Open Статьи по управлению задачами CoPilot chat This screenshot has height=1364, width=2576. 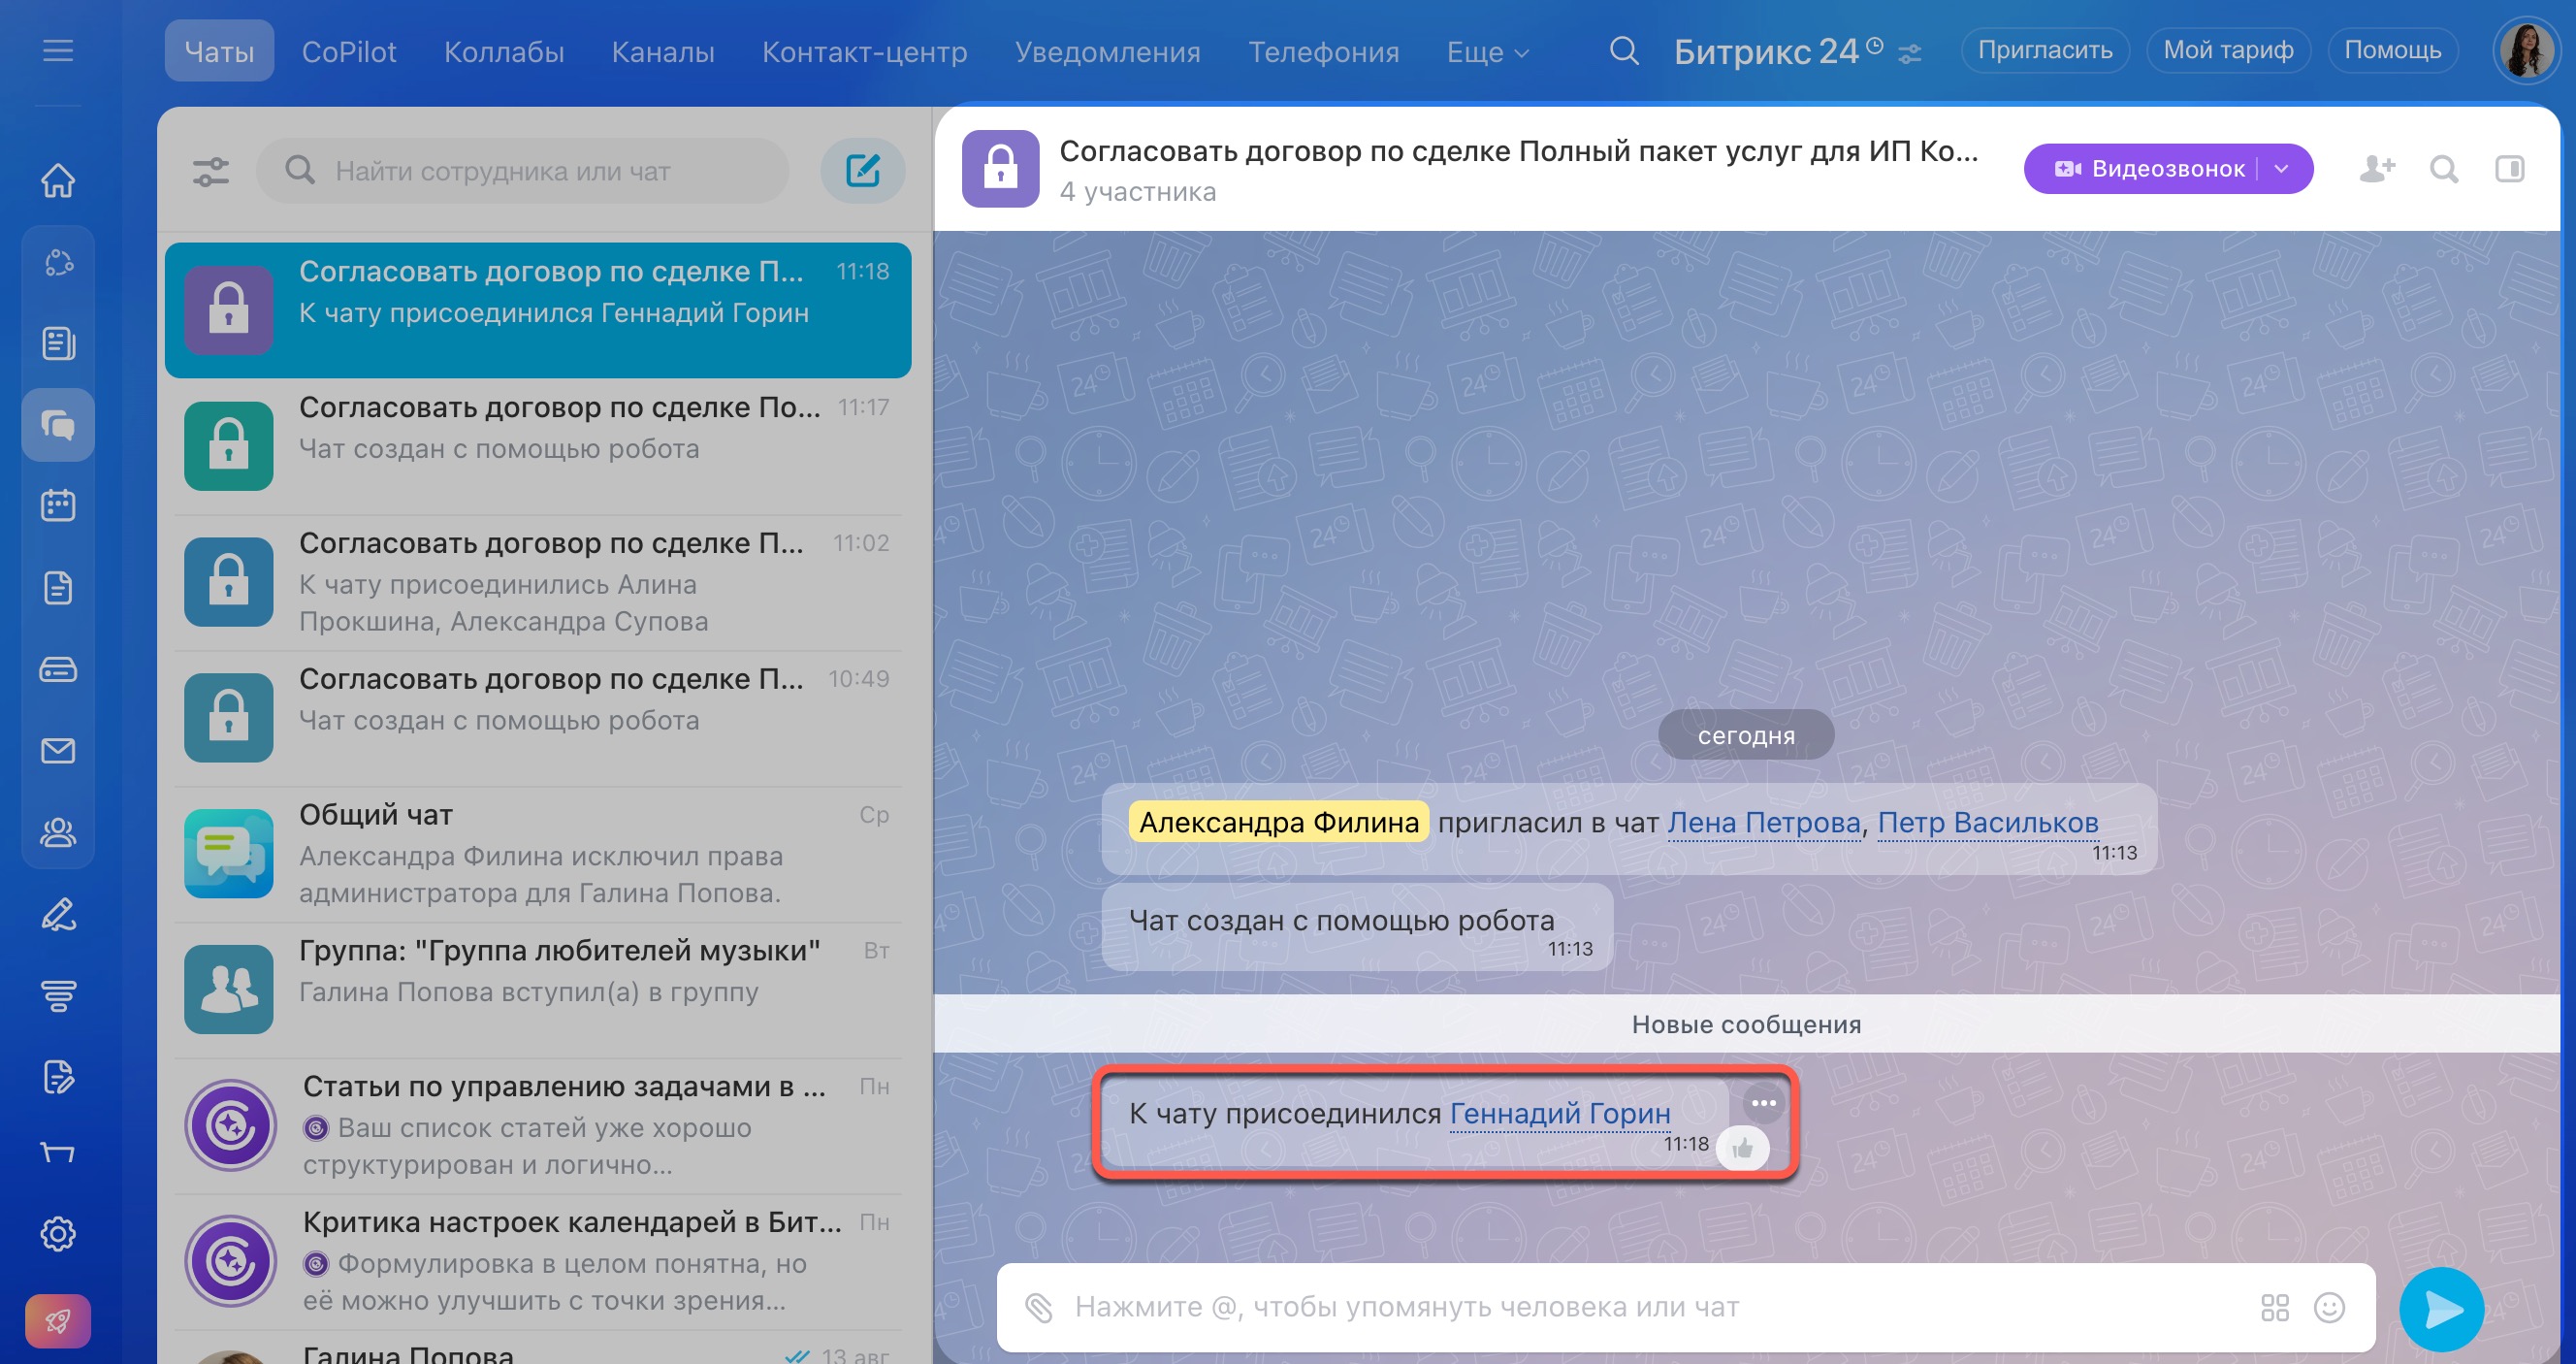click(538, 1125)
